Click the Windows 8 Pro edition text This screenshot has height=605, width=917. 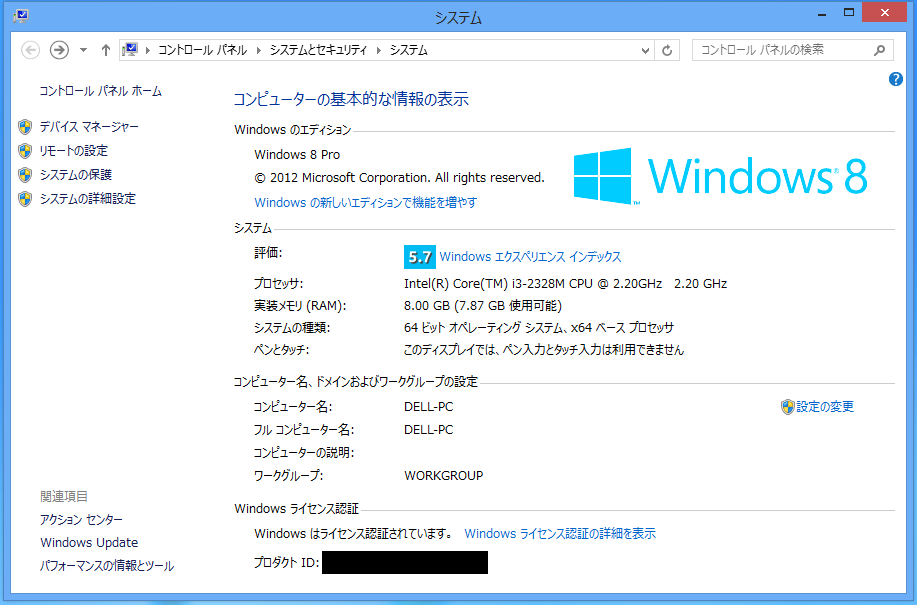[x=297, y=155]
